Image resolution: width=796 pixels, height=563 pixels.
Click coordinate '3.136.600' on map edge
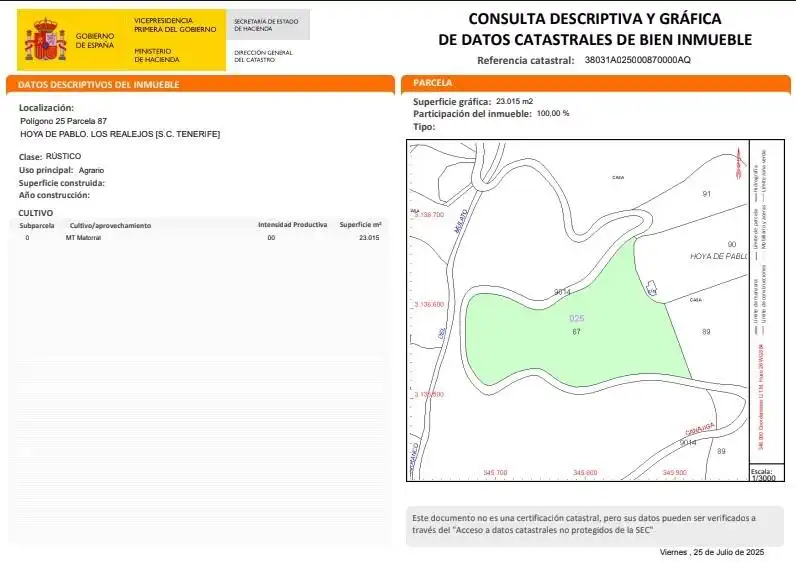(429, 305)
